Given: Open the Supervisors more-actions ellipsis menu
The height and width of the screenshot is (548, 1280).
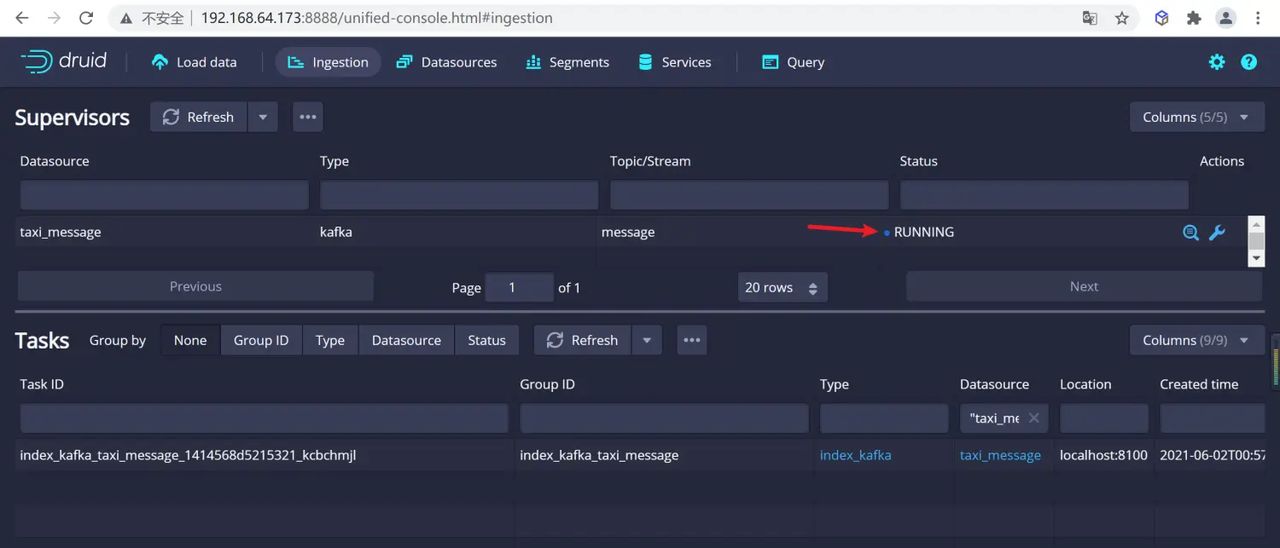Looking at the screenshot, I should 308,117.
